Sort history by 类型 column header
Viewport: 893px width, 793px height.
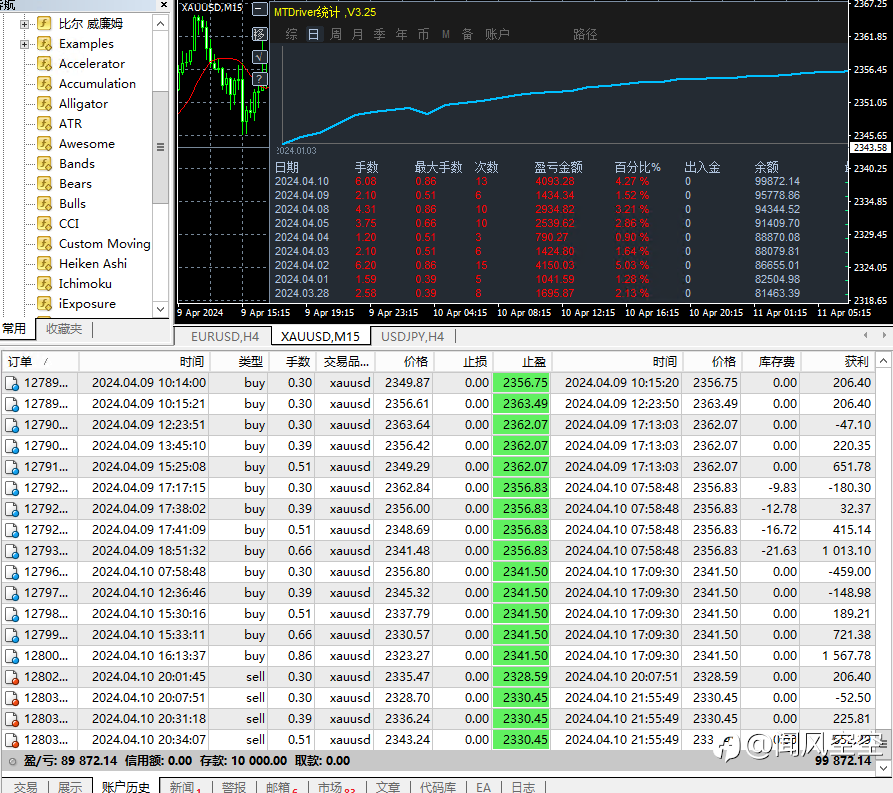pos(240,362)
